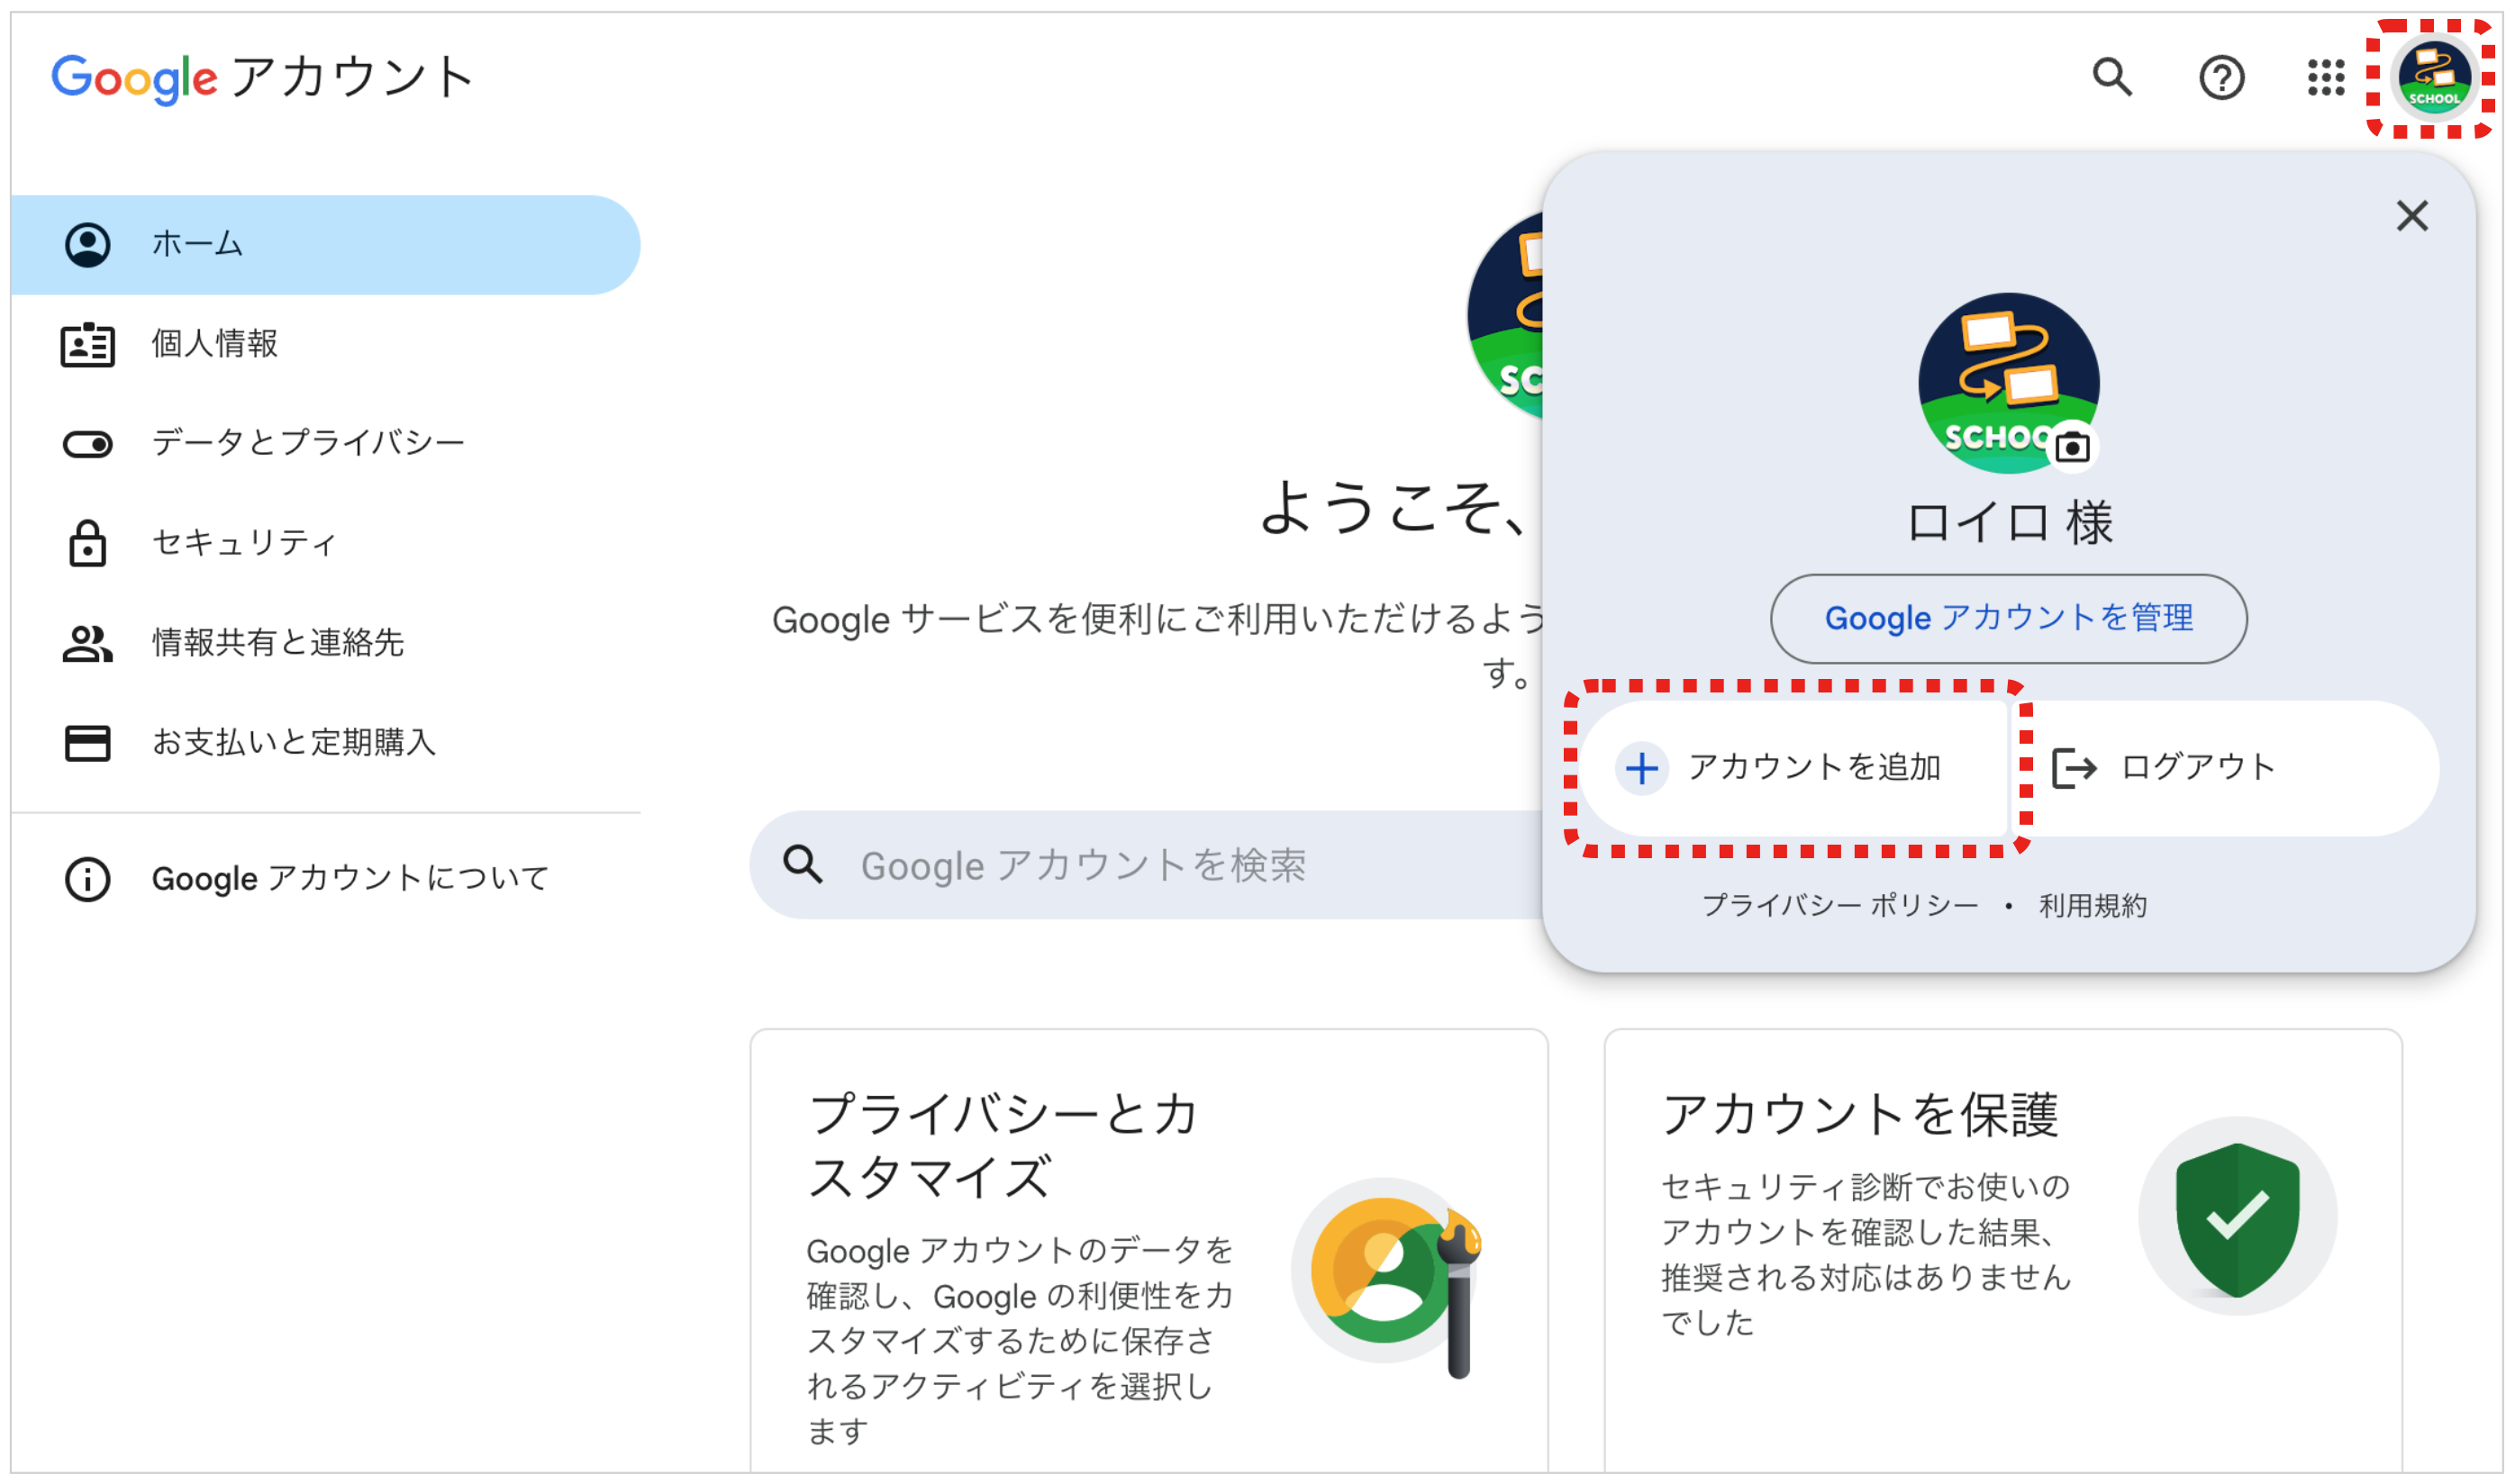Select 情報共有と連絡先 in sidebar
Viewport: 2515px width, 1484px height.
coord(277,643)
